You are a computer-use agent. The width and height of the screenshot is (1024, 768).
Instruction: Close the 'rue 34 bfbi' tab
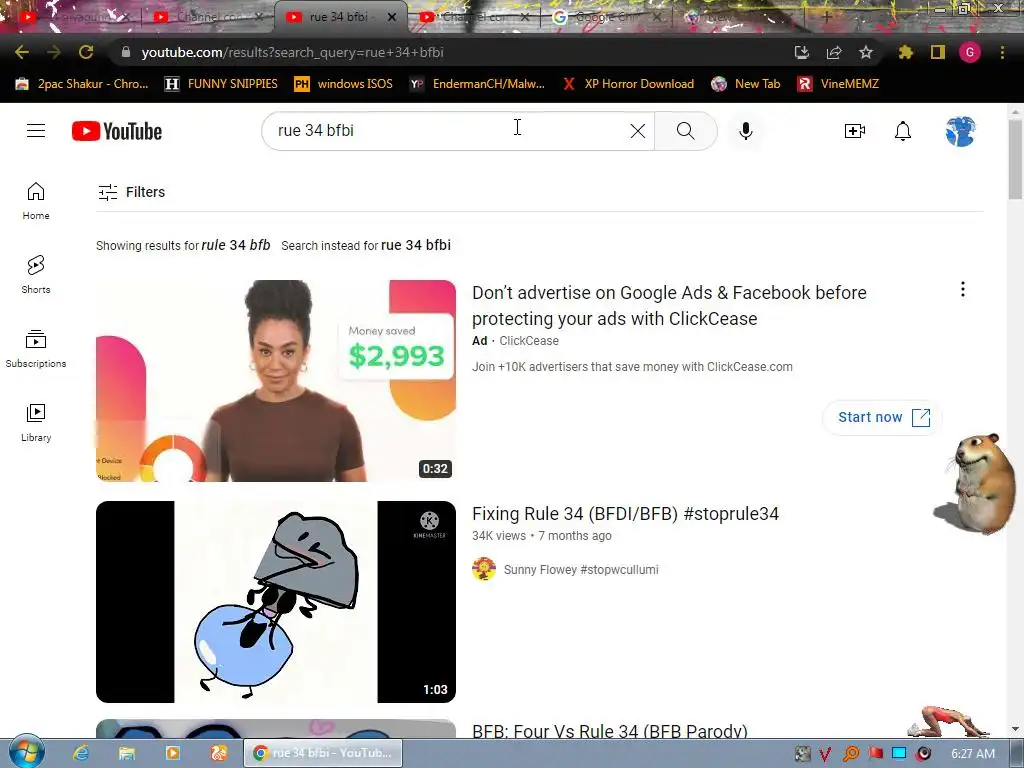tap(392, 17)
